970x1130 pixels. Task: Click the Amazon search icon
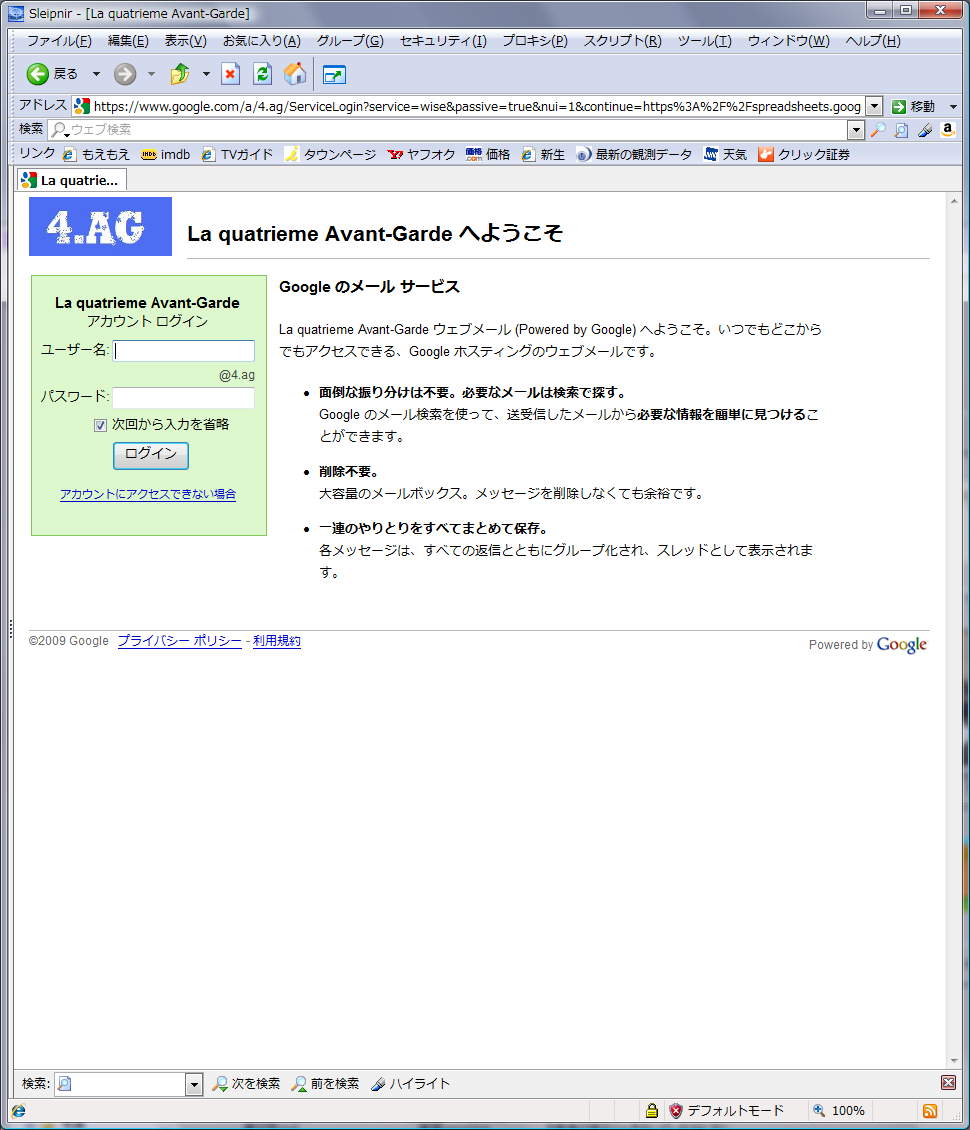tap(947, 130)
